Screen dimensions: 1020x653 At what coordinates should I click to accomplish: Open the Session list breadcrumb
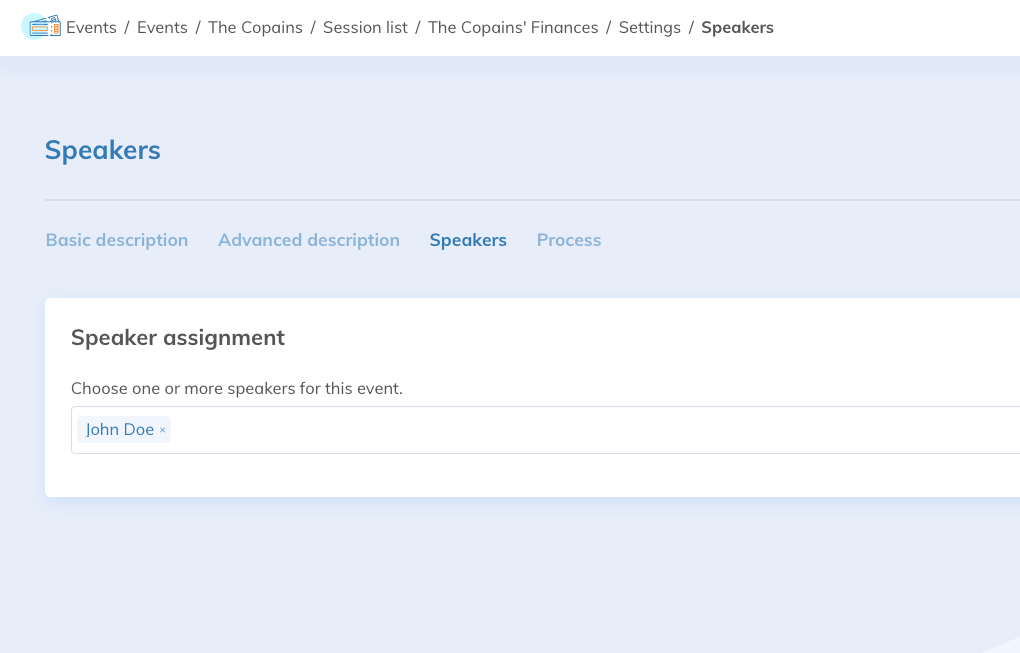coord(365,28)
